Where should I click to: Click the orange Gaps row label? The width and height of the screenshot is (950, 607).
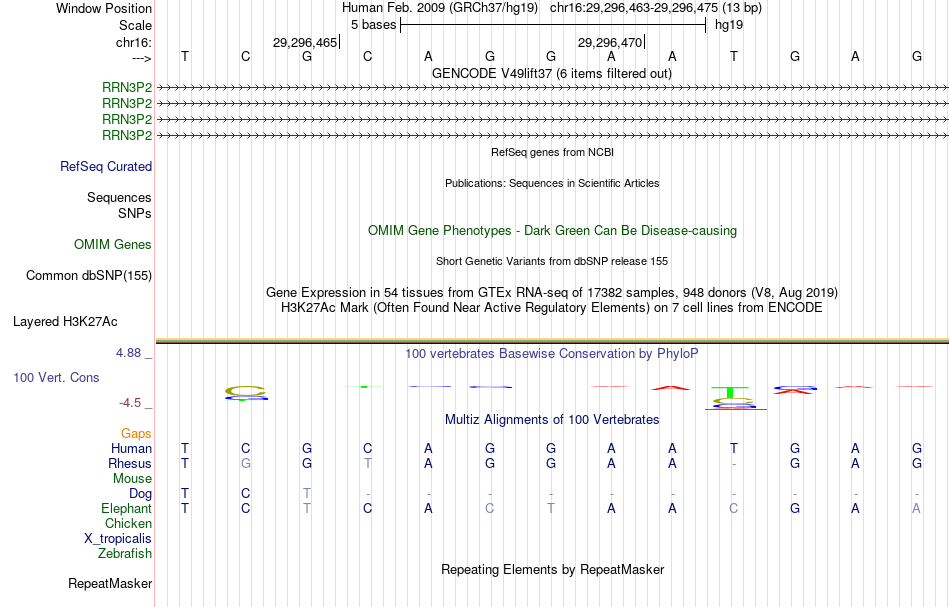[136, 434]
